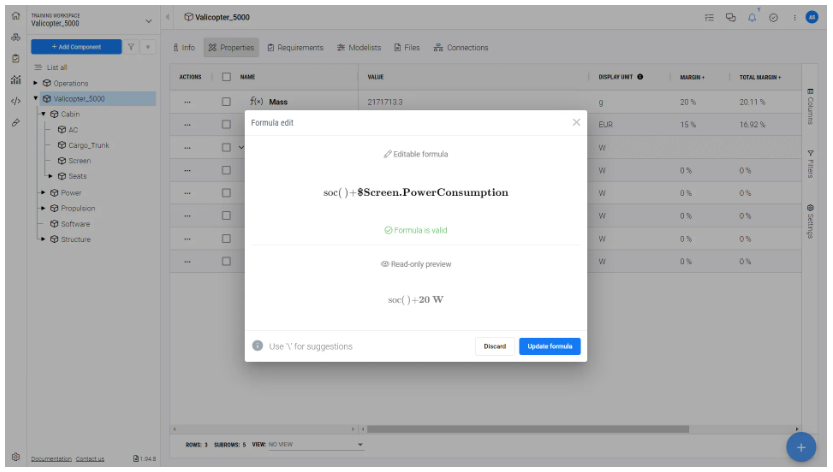Select the Screen component in tree
The height and width of the screenshot is (472, 833).
pyautogui.click(x=79, y=161)
